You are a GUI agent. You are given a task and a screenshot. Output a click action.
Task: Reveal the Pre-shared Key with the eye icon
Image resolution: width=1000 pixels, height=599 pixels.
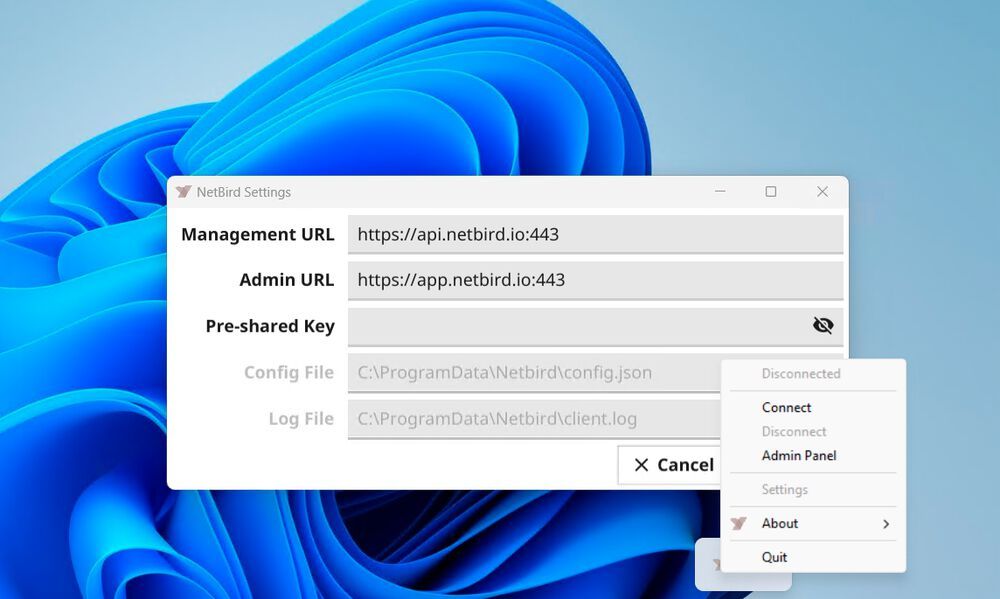pyautogui.click(x=822, y=325)
